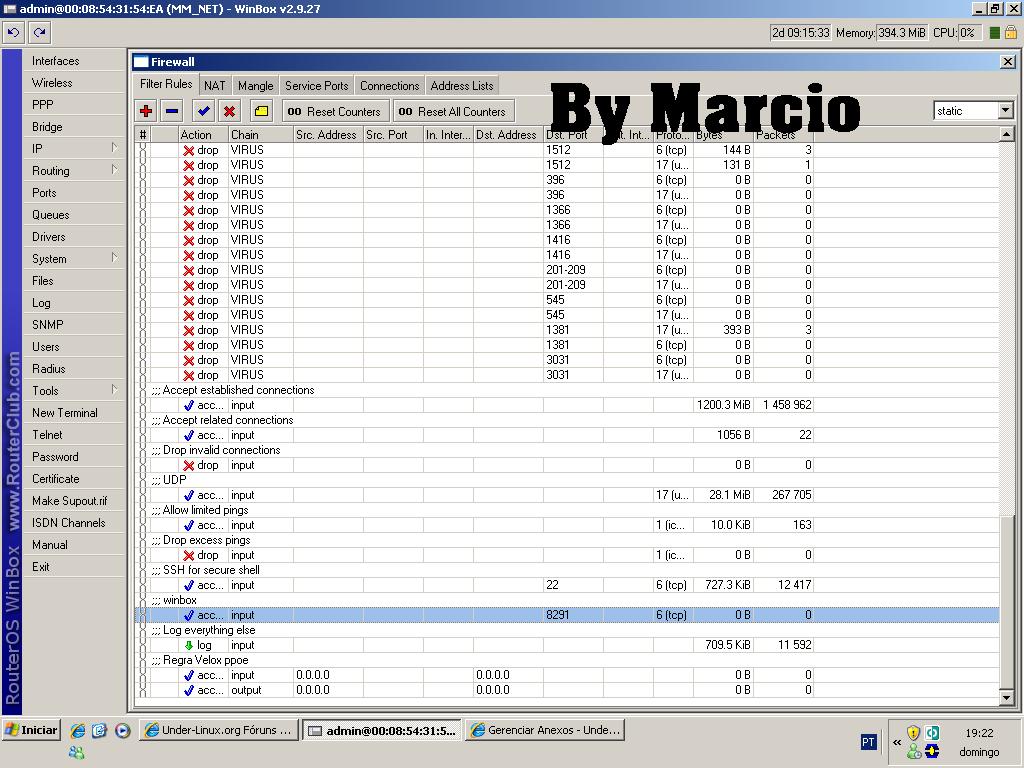Open the Service Ports tab

click(x=317, y=86)
